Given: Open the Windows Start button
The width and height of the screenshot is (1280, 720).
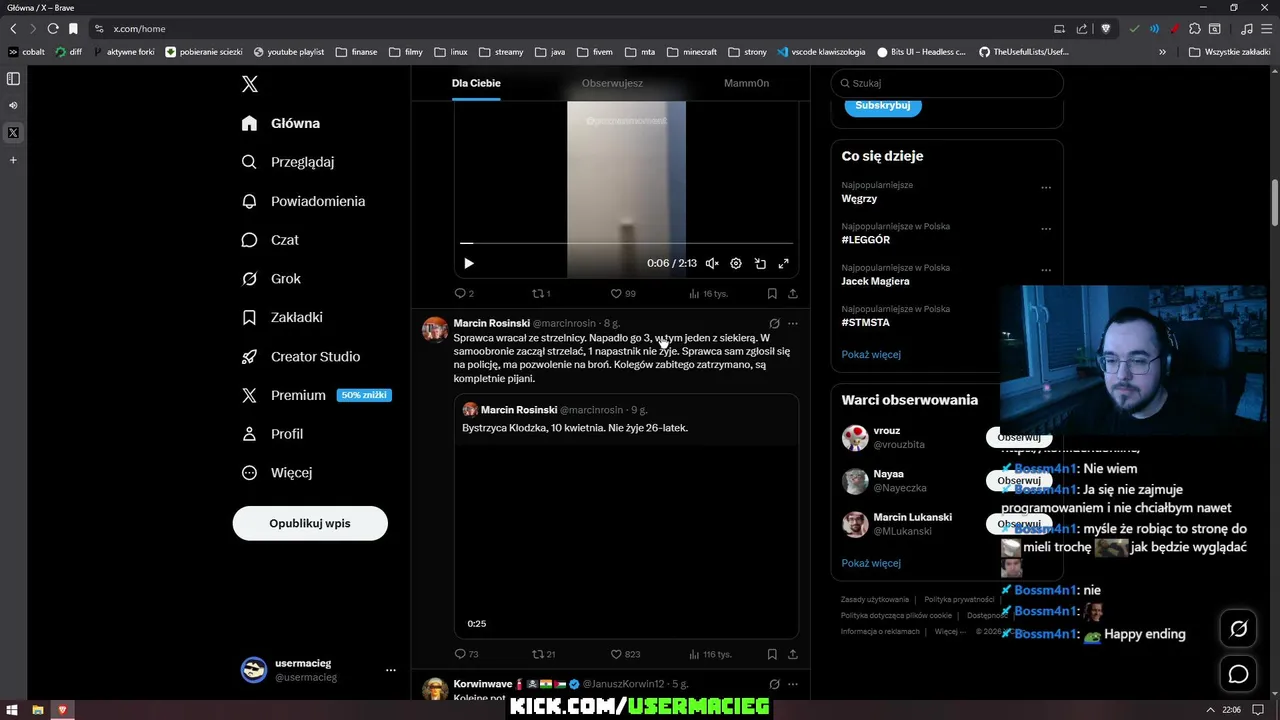Looking at the screenshot, I should (x=12, y=710).
